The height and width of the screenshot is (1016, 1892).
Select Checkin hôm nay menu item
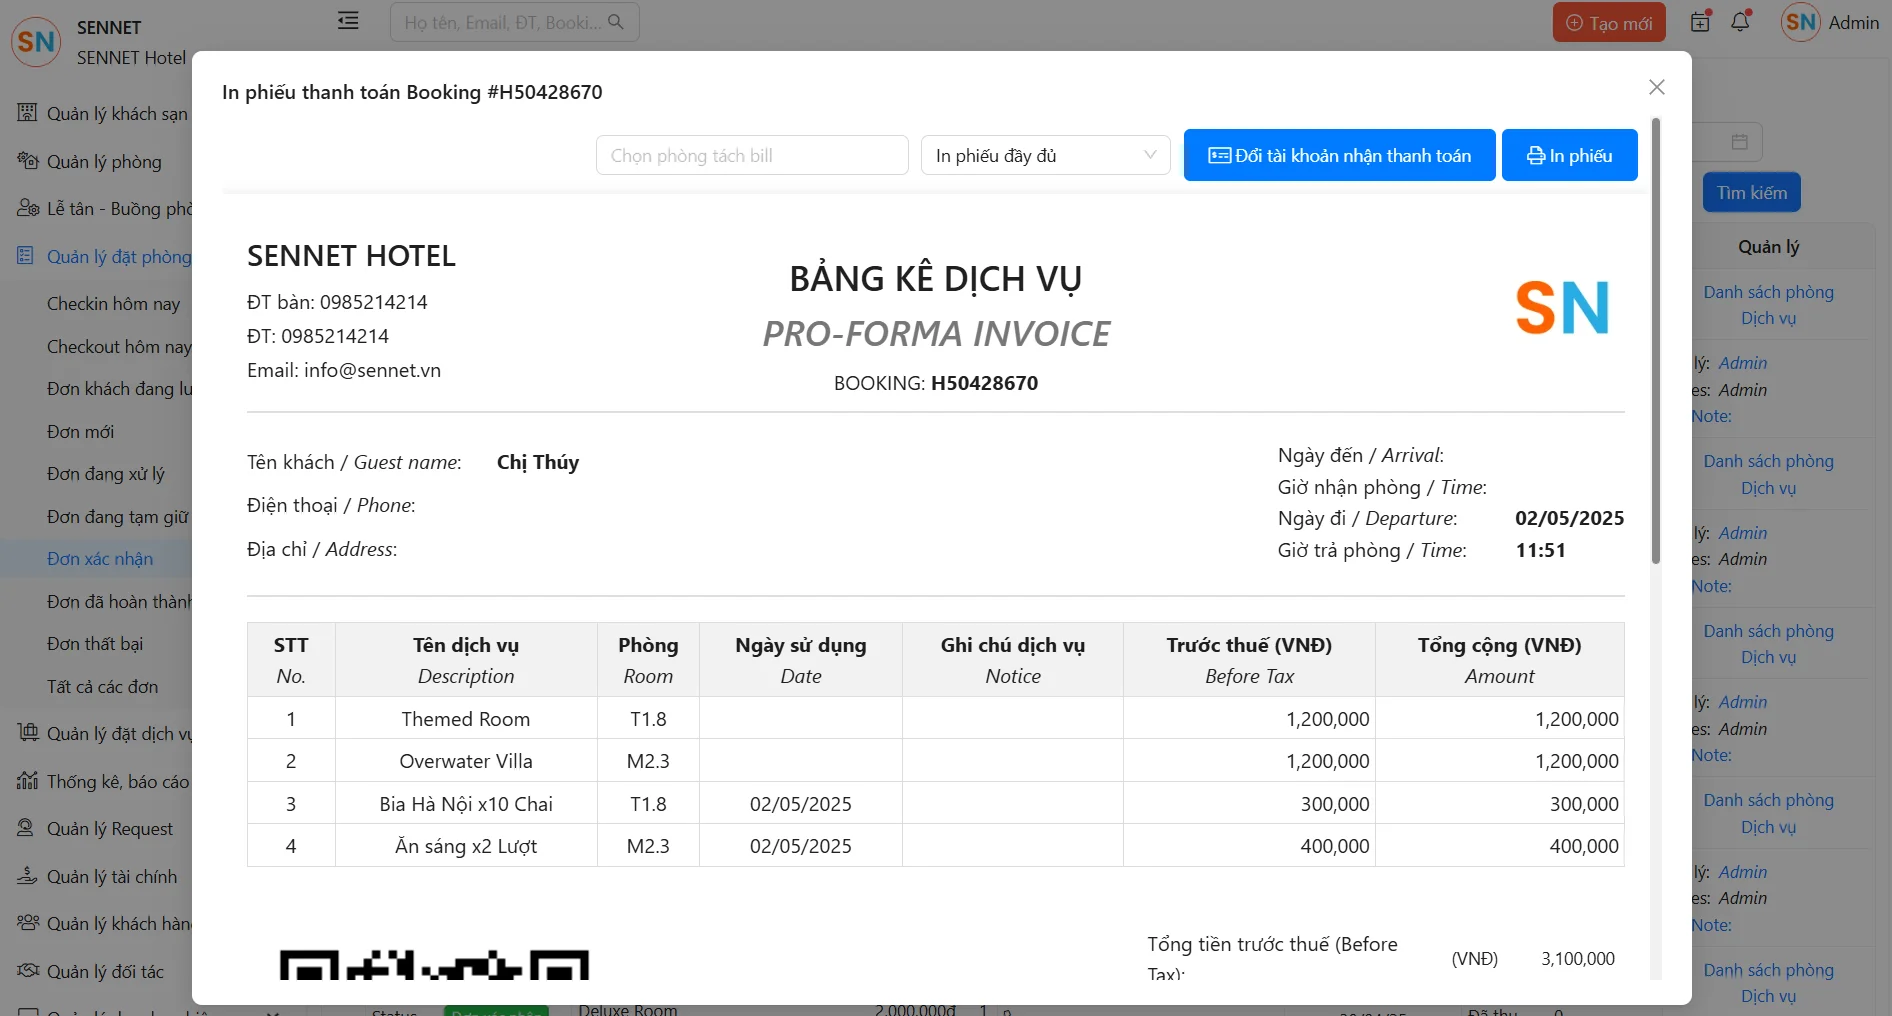click(113, 304)
